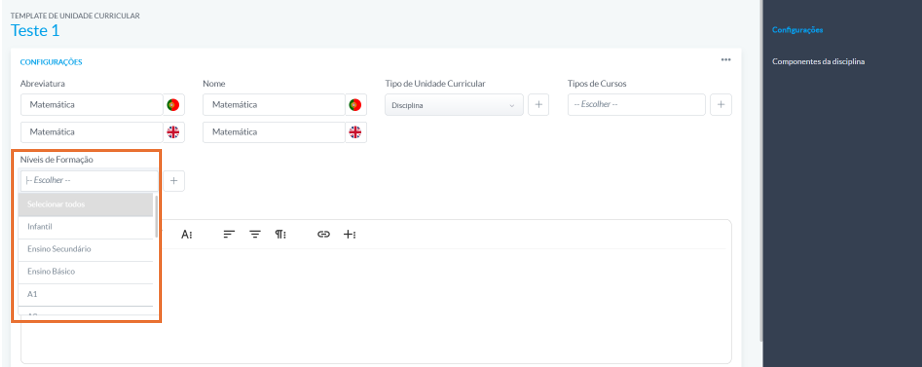The height and width of the screenshot is (367, 922).
Task: Open the paragraph format icon
Action: (280, 235)
